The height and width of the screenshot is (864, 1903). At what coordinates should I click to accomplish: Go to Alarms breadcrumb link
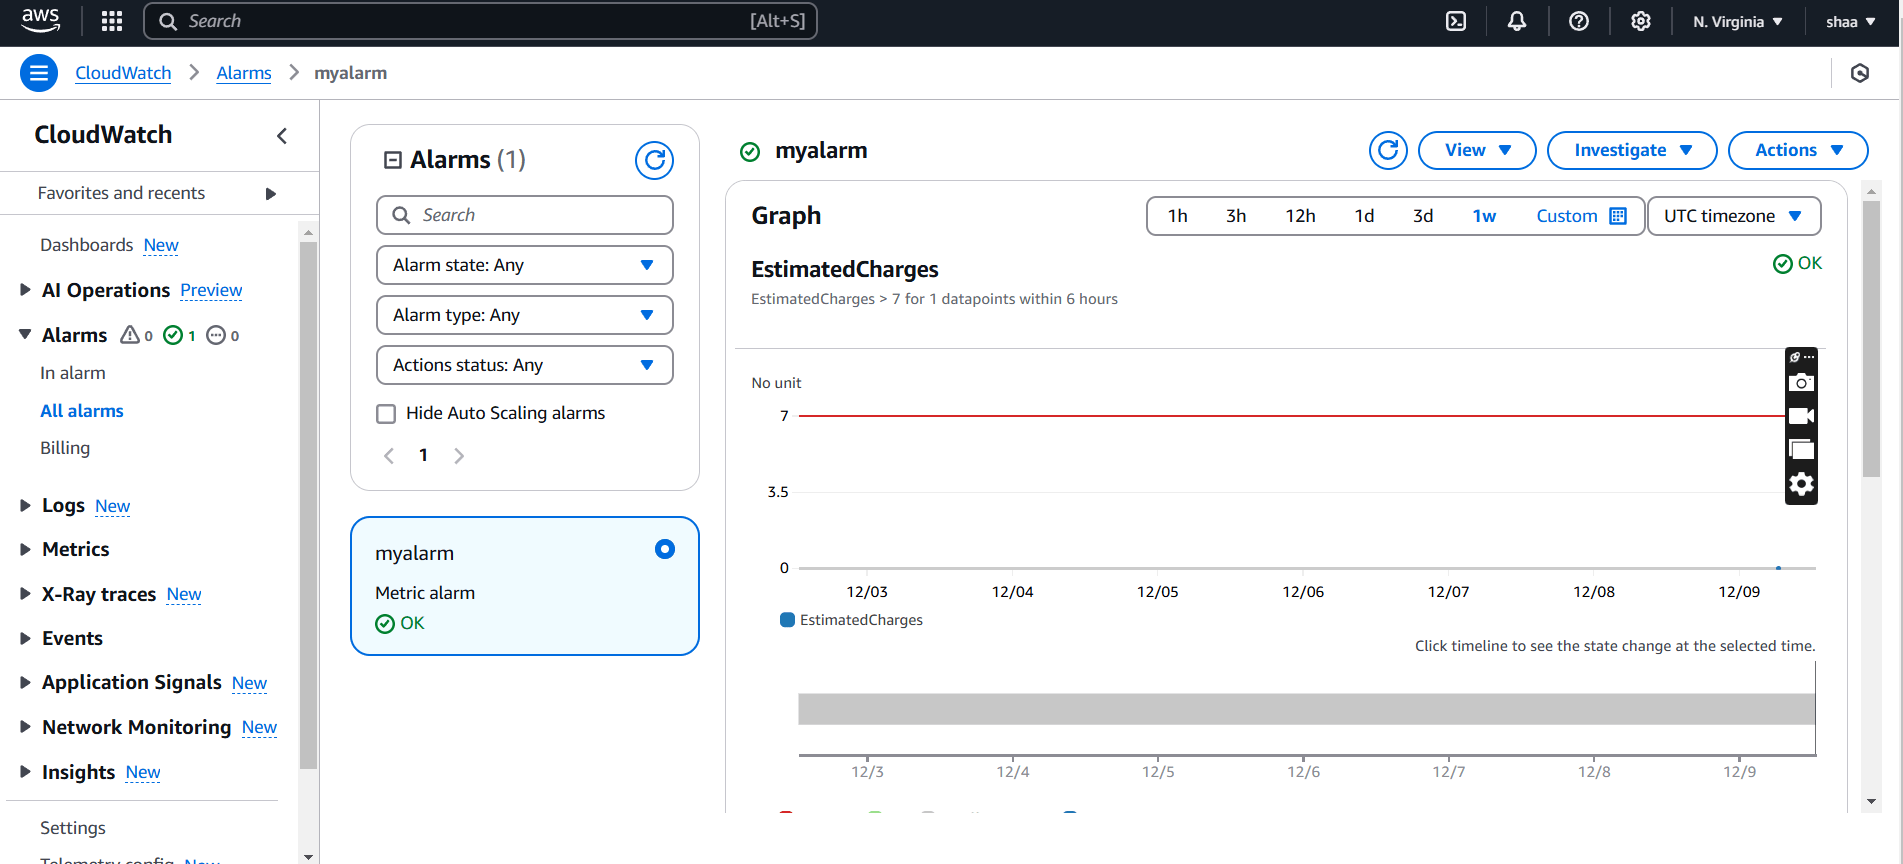[244, 73]
